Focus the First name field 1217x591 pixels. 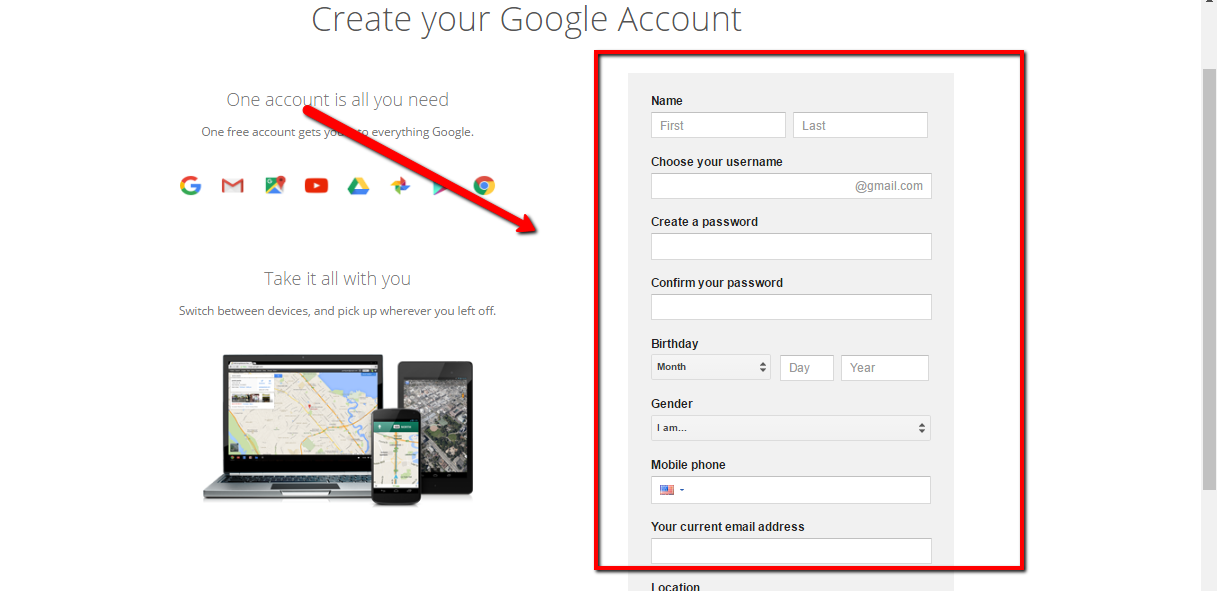pyautogui.click(x=718, y=125)
